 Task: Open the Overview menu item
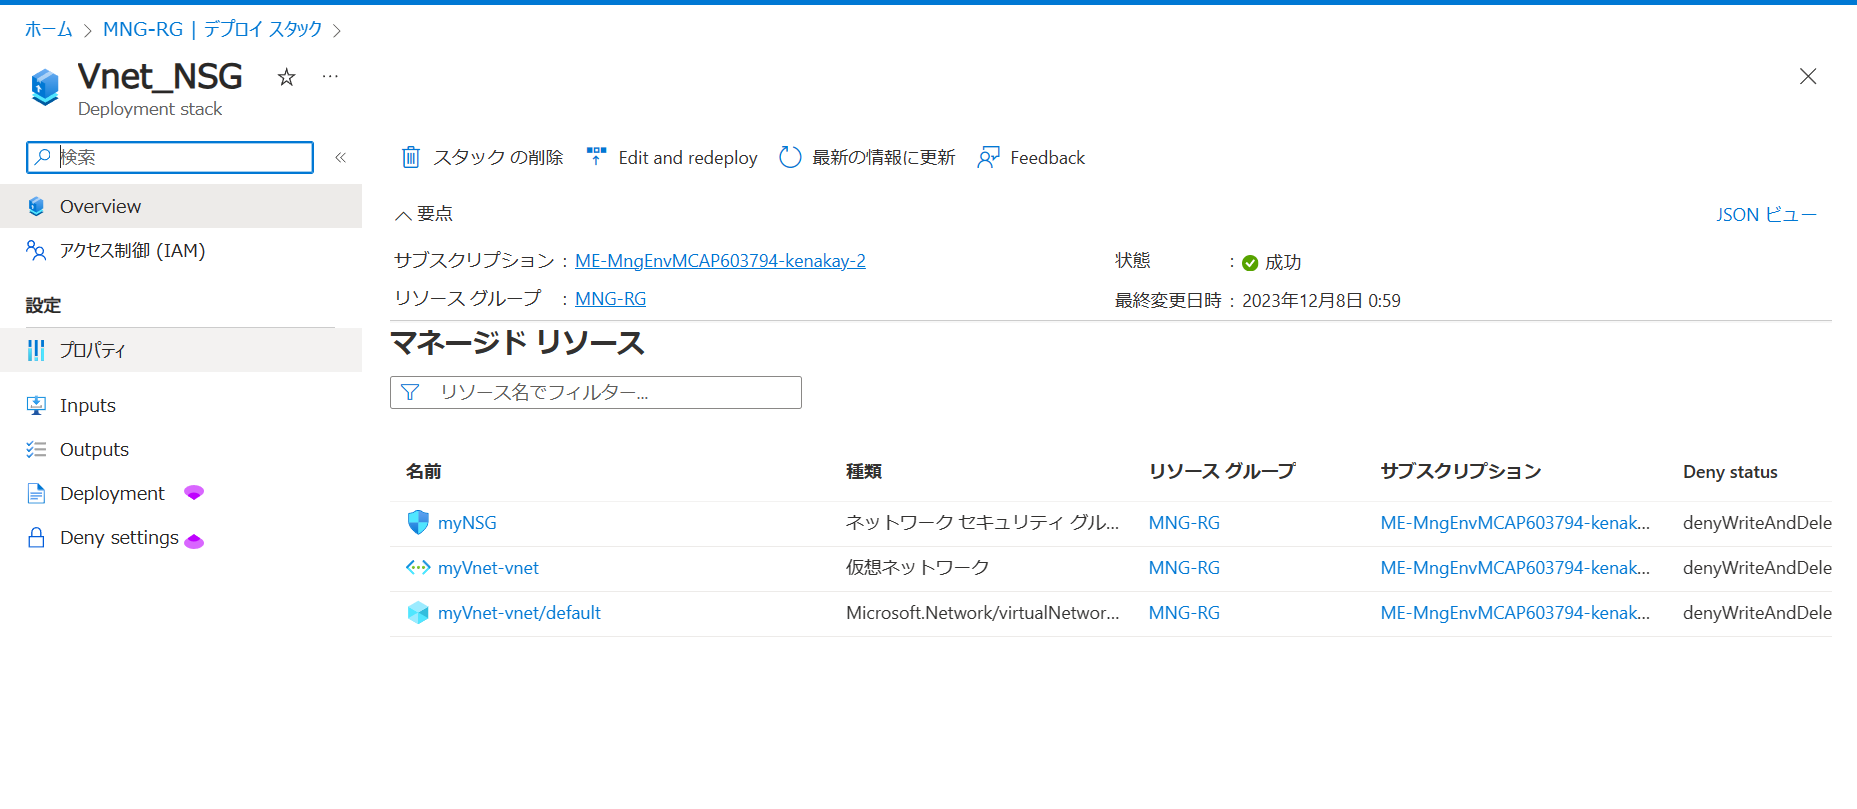[x=181, y=206]
